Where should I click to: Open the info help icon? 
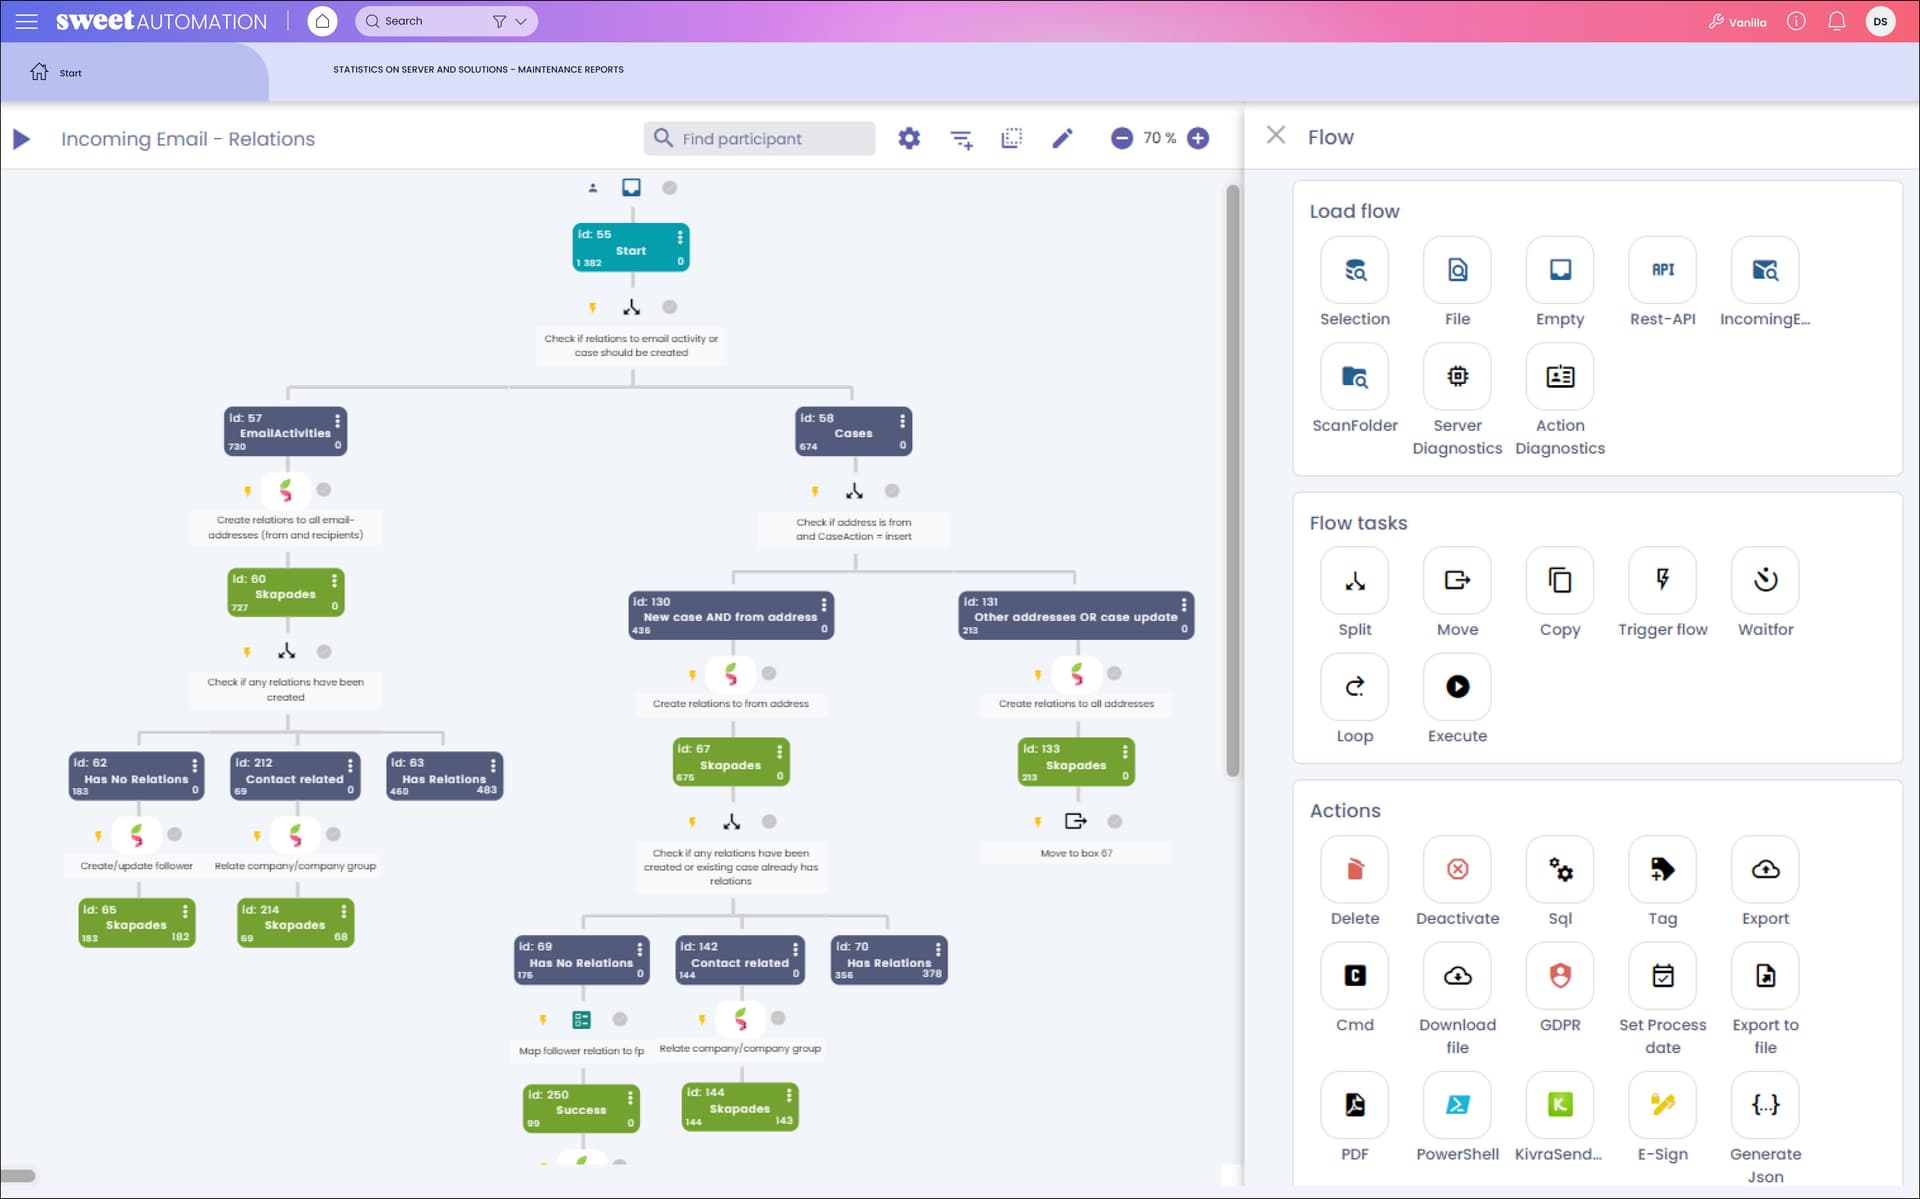click(1796, 21)
